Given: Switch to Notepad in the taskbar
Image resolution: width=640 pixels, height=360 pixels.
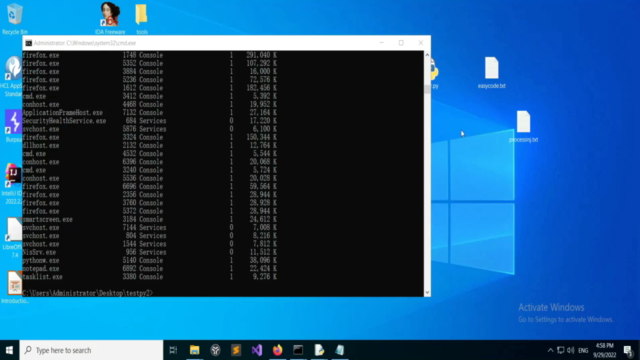Looking at the screenshot, I should pos(340,350).
